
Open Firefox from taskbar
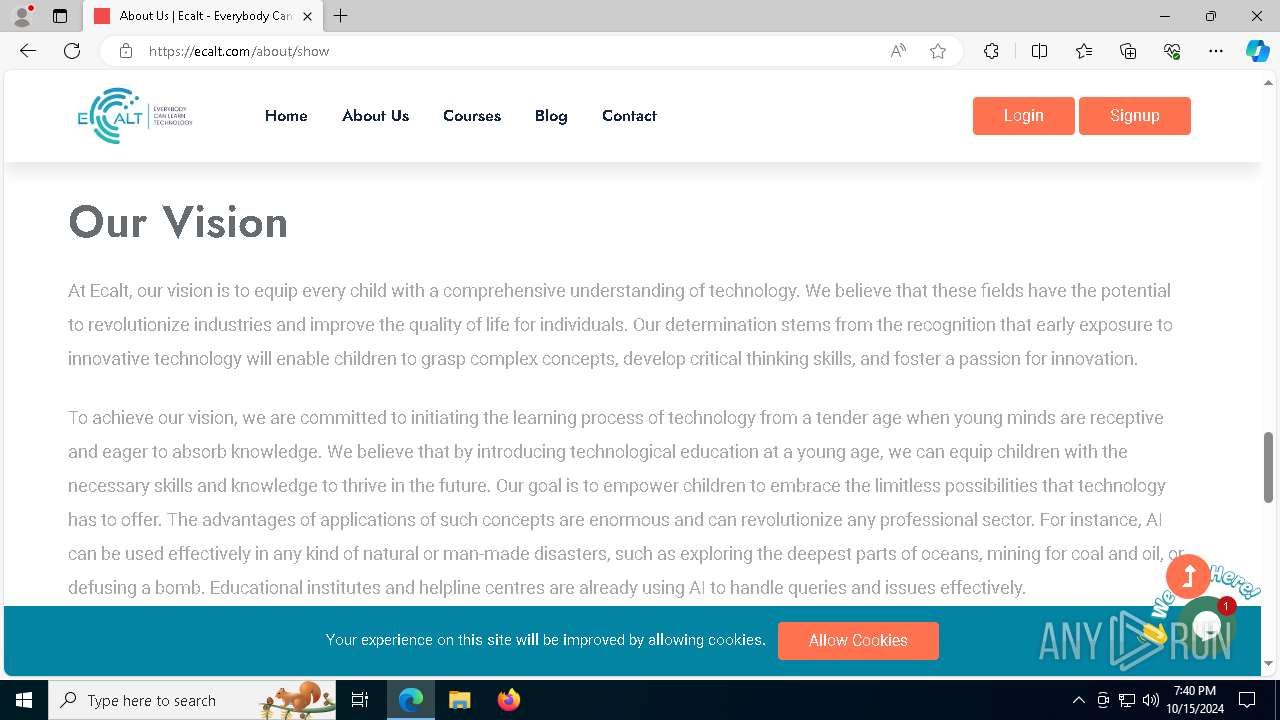coord(508,700)
